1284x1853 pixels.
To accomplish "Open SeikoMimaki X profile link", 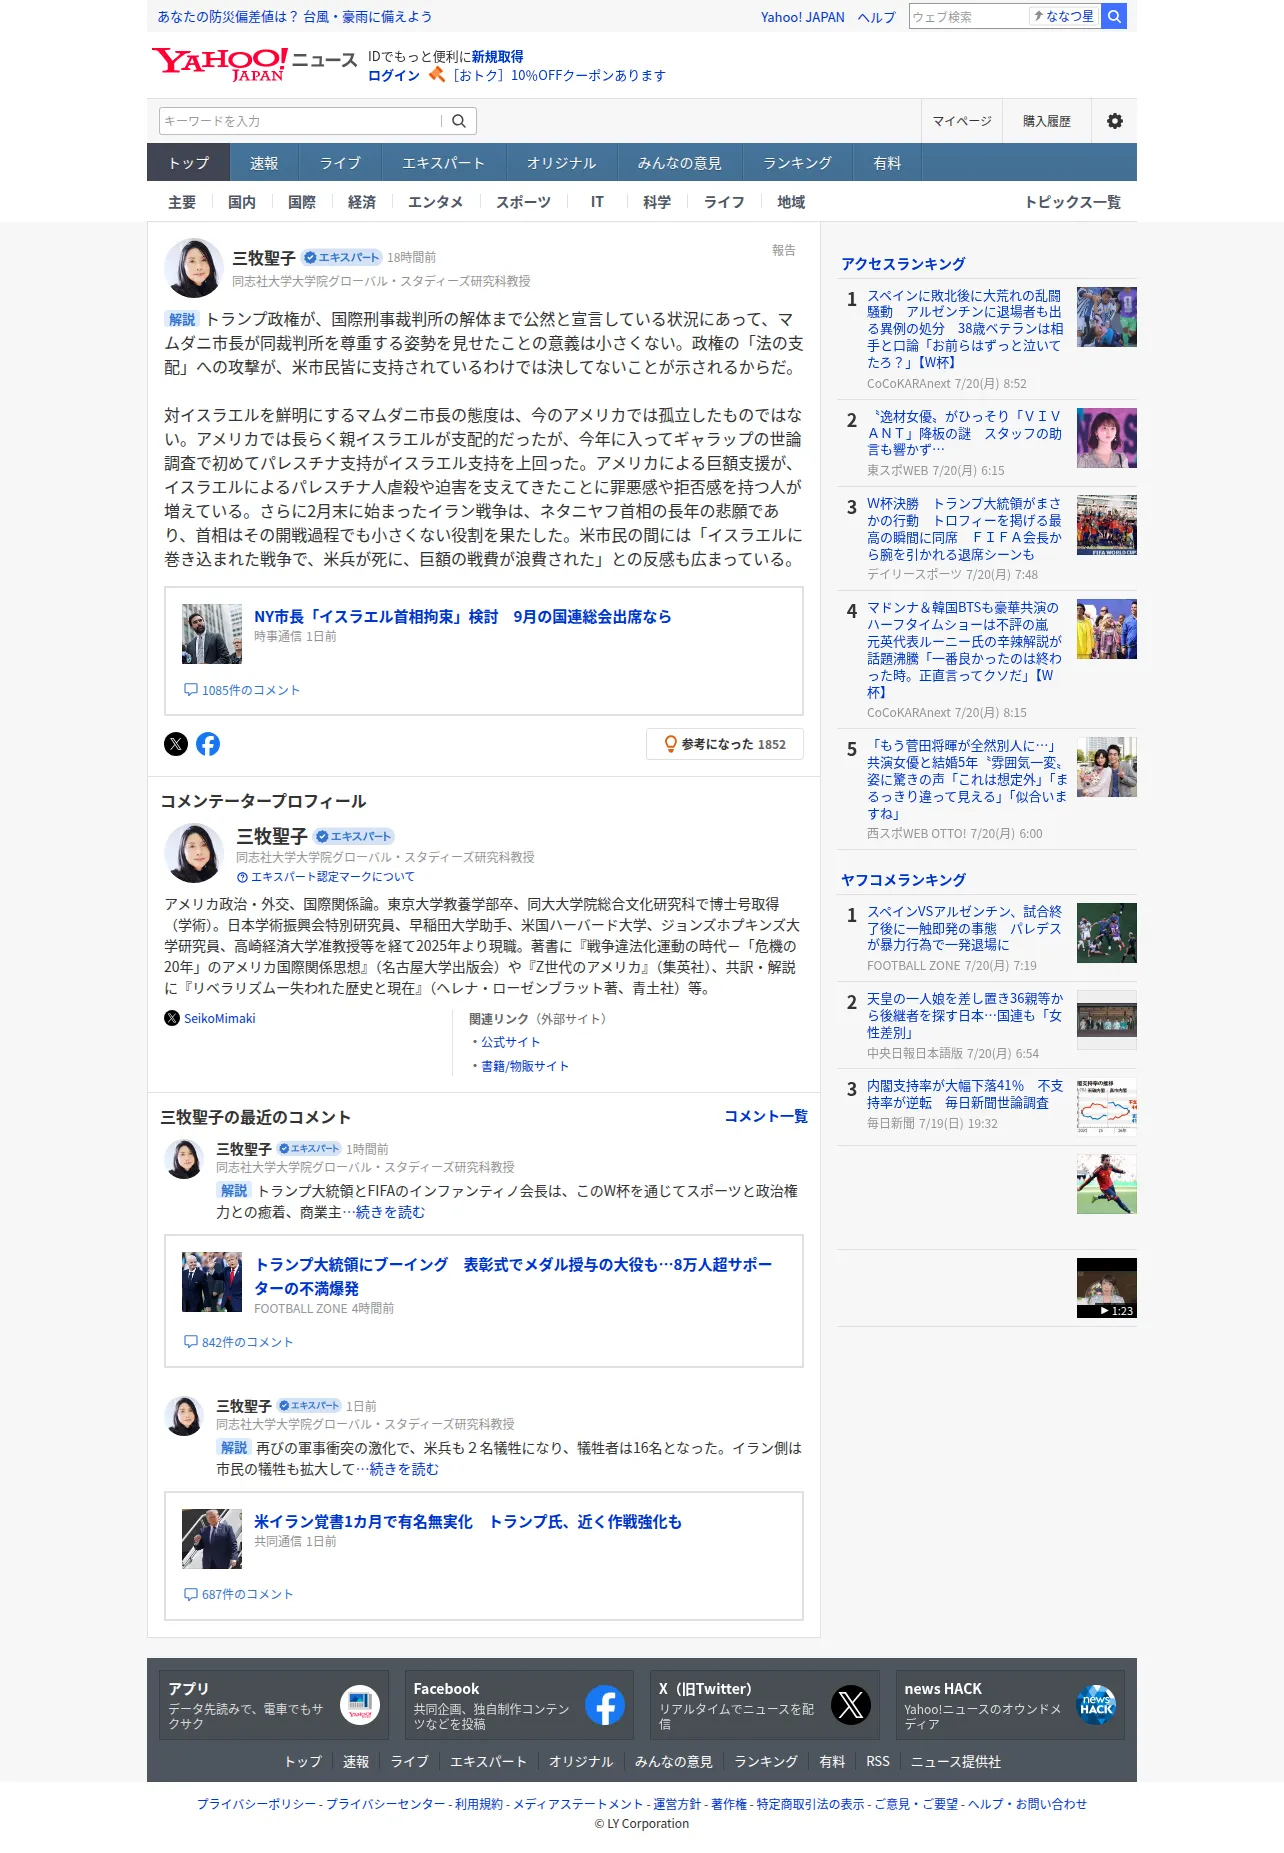I will (x=211, y=1018).
